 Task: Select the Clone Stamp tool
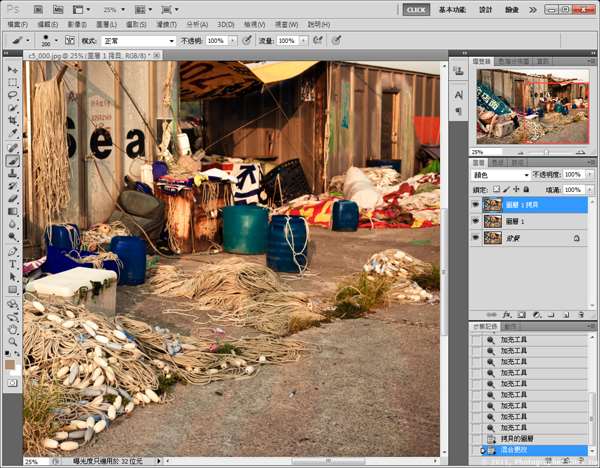[x=13, y=173]
